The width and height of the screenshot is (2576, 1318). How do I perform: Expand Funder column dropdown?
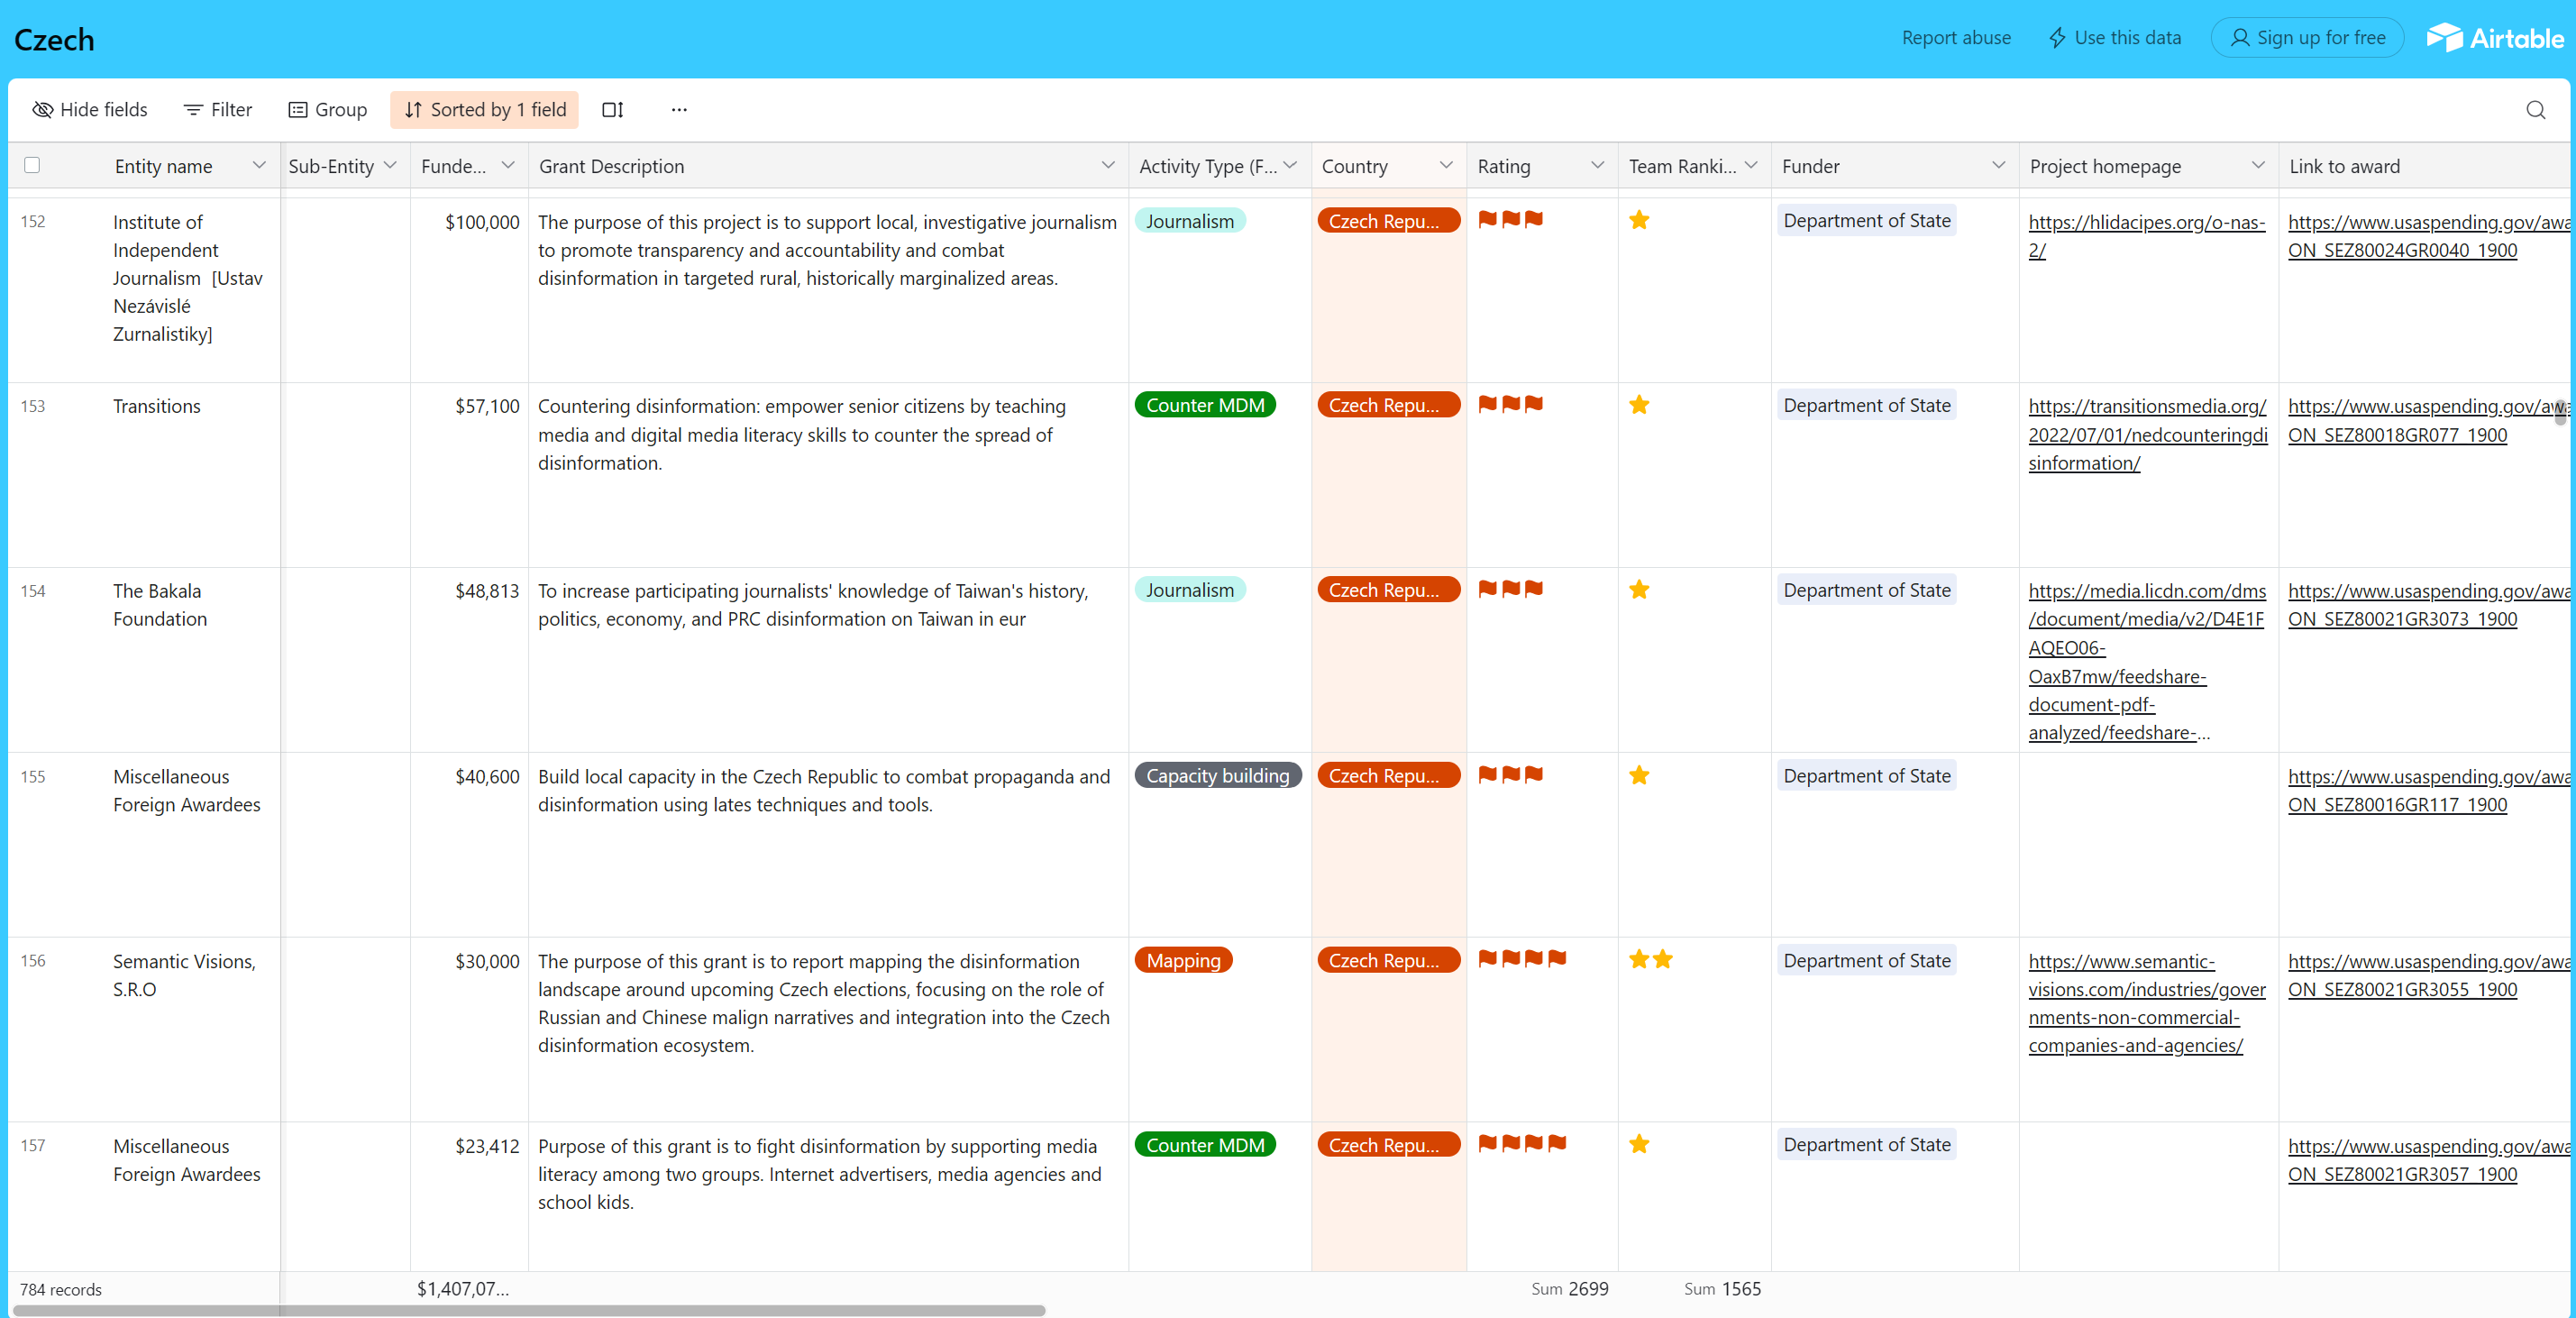pyautogui.click(x=1999, y=165)
